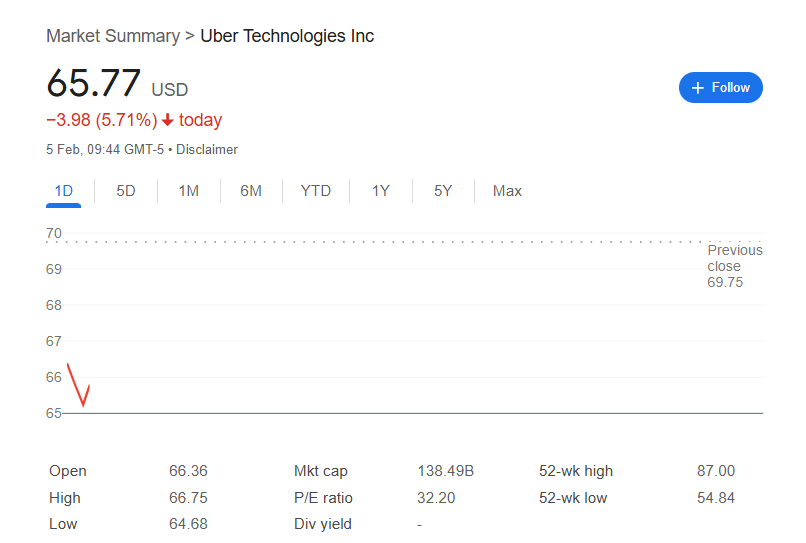This screenshot has width=806, height=543.
Task: Open the Market Summary link
Action: coord(112,36)
